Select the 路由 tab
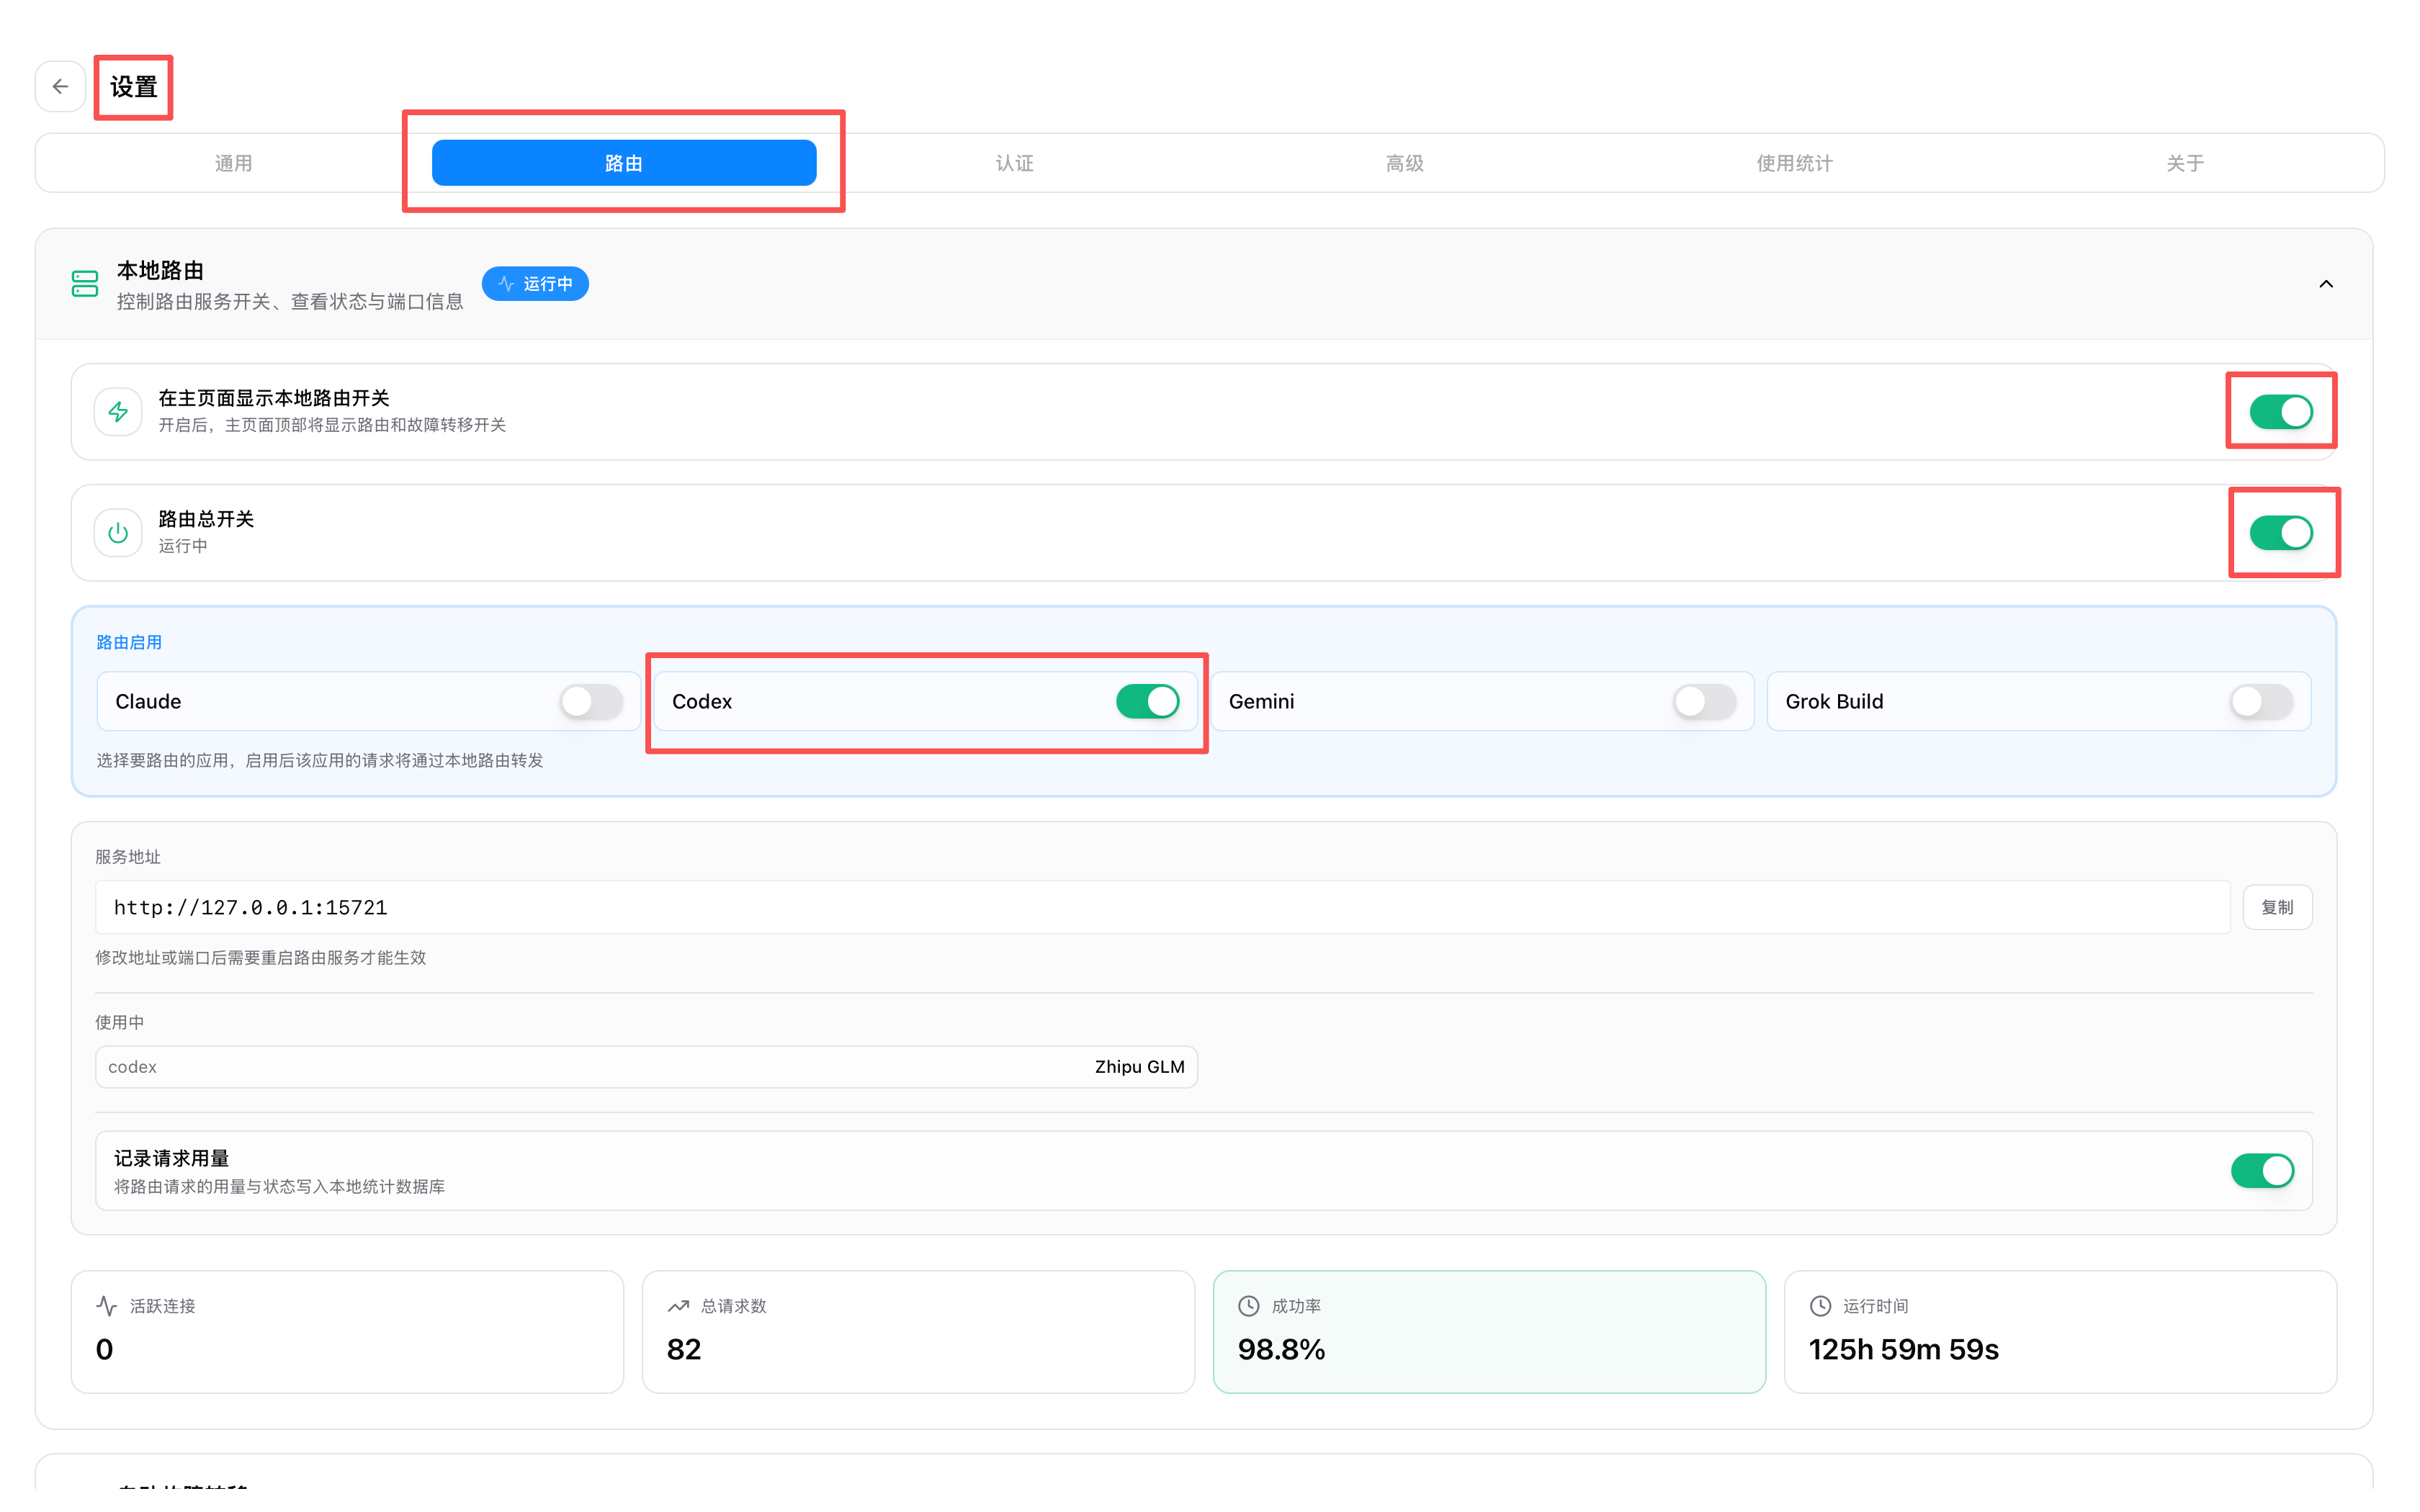The height and width of the screenshot is (1512, 2420). click(624, 163)
